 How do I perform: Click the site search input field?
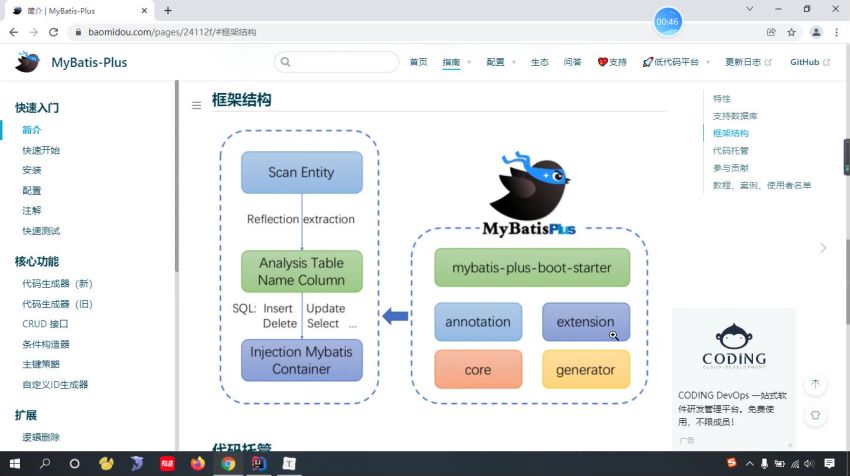click(337, 62)
